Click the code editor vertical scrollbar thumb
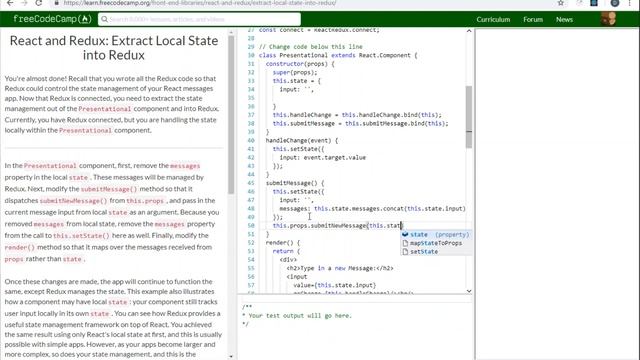The height and width of the screenshot is (360, 640). 469,117
